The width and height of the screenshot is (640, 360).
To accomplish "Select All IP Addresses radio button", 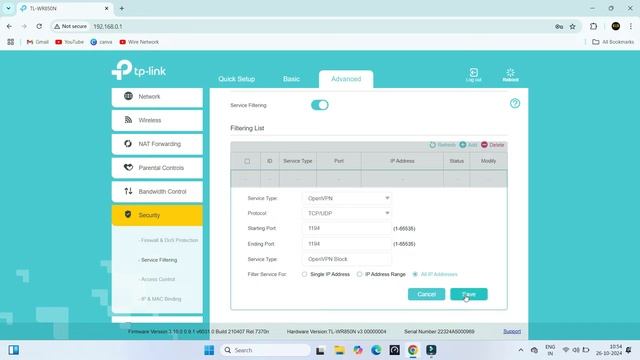I will point(415,274).
